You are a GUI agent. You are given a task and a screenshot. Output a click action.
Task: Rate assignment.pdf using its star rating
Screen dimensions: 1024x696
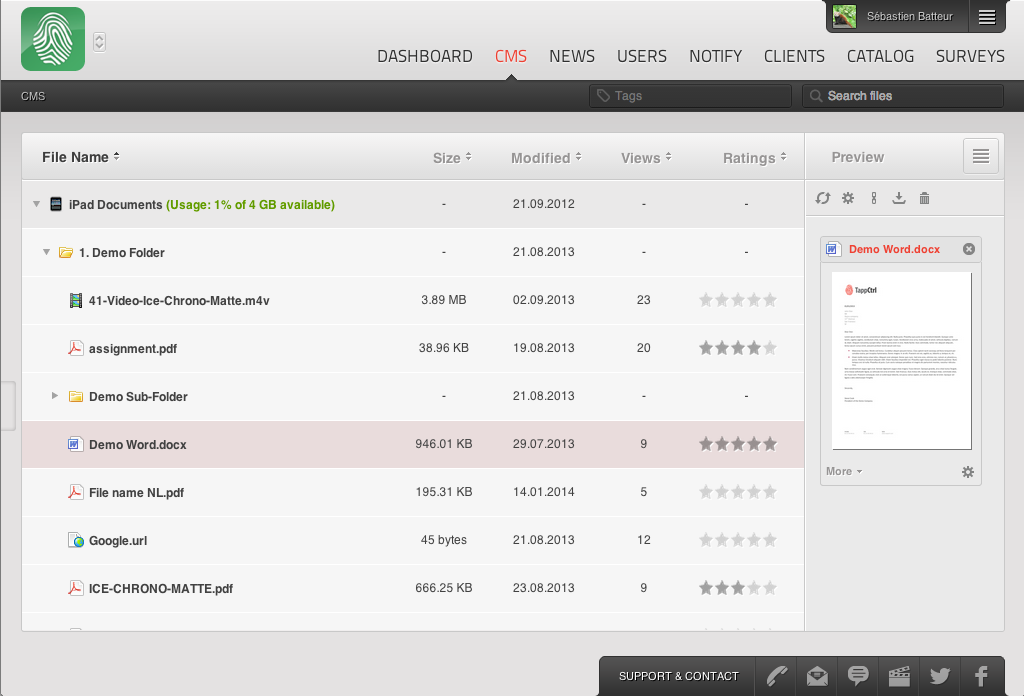coord(737,348)
